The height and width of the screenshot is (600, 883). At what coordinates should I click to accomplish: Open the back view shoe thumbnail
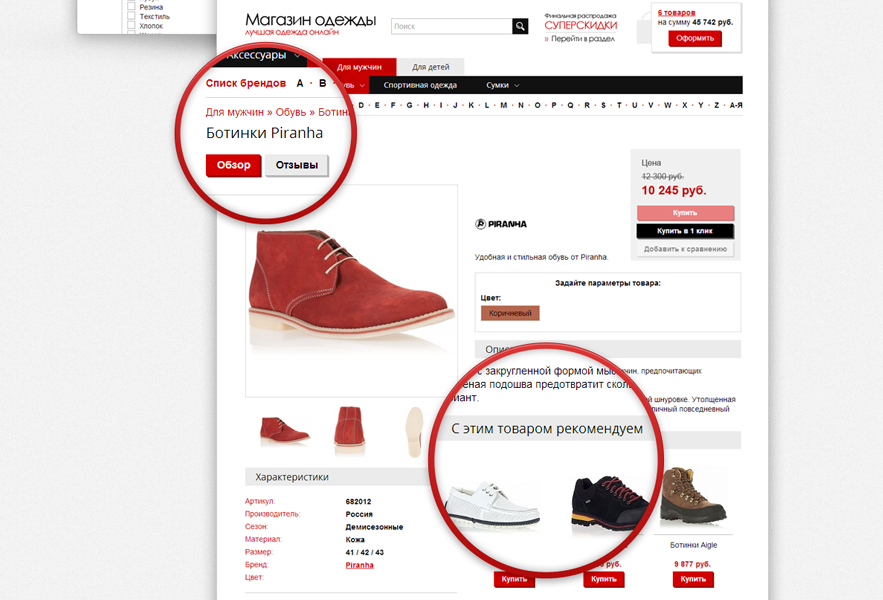(x=350, y=430)
